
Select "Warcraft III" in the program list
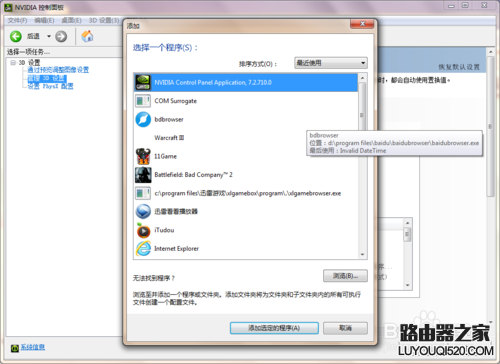pos(246,138)
